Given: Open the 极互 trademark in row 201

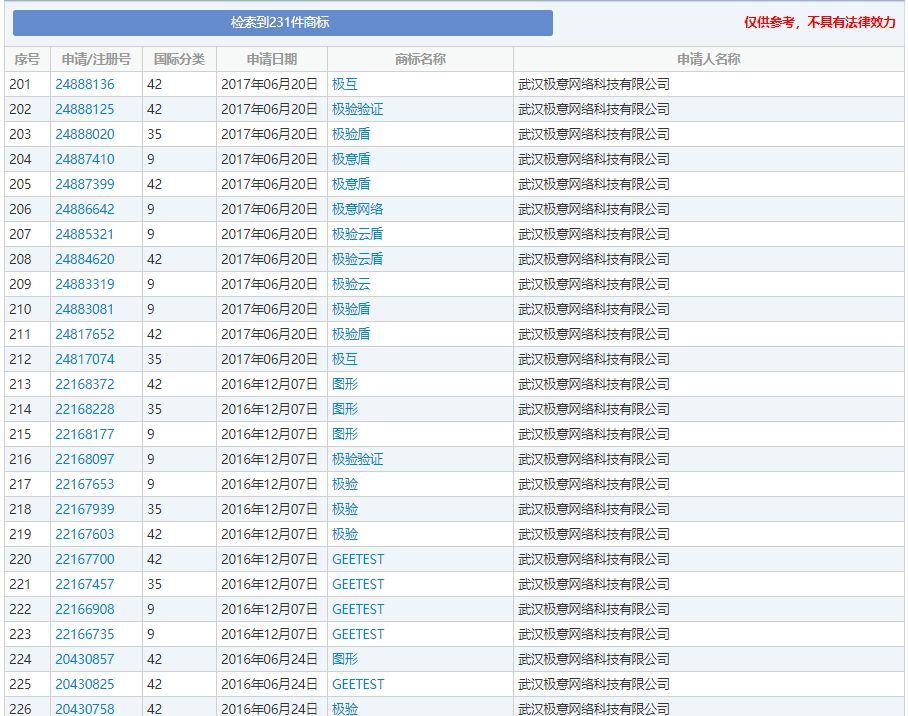Looking at the screenshot, I should coord(345,85).
